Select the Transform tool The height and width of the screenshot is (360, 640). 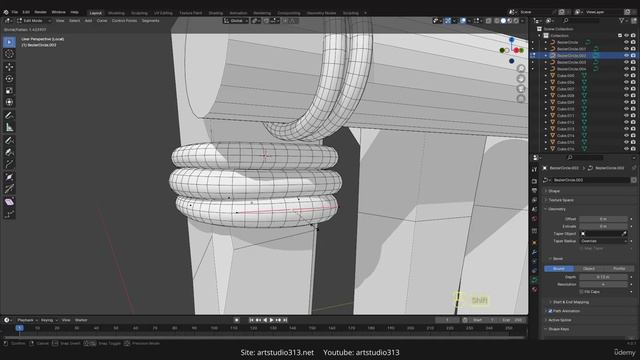click(9, 102)
